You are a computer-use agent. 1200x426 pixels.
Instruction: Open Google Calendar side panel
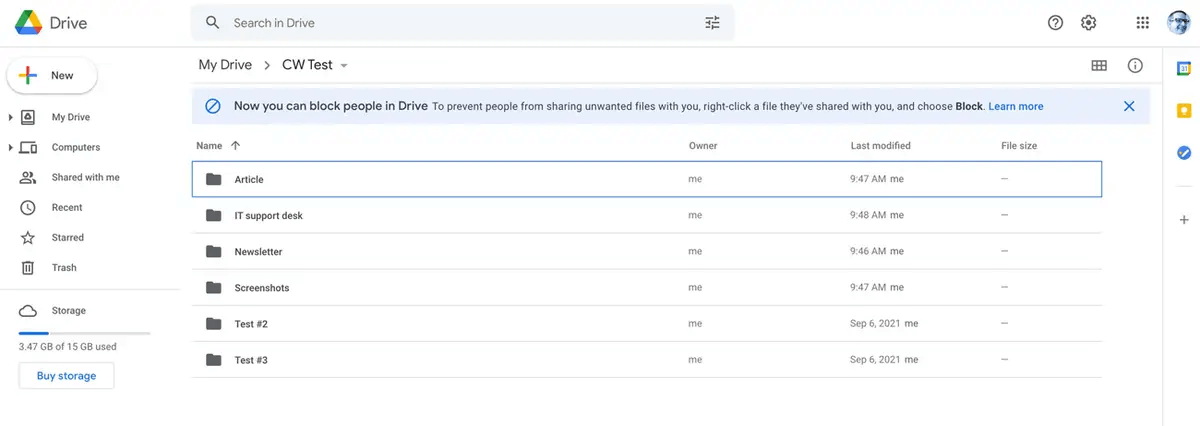pyautogui.click(x=1184, y=68)
